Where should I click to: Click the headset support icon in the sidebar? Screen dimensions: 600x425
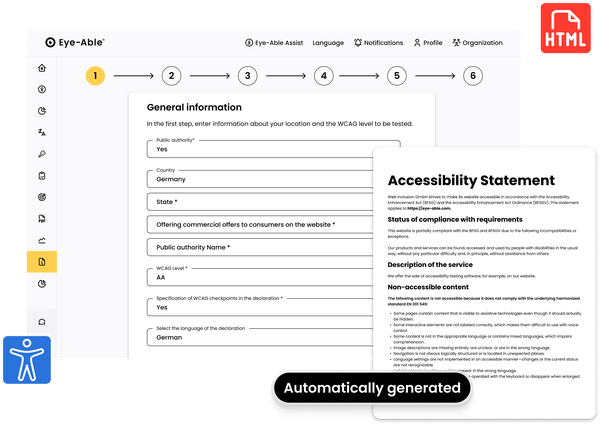42,322
